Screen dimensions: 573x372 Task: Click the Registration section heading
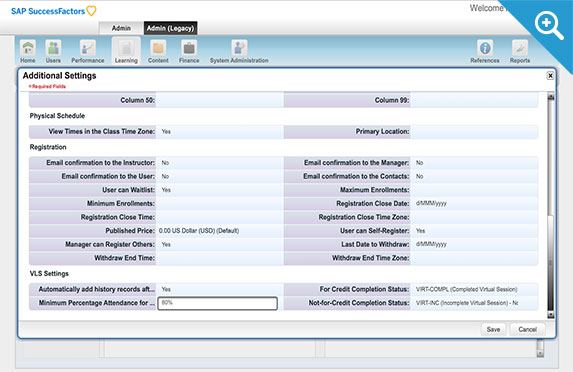[x=48, y=147]
